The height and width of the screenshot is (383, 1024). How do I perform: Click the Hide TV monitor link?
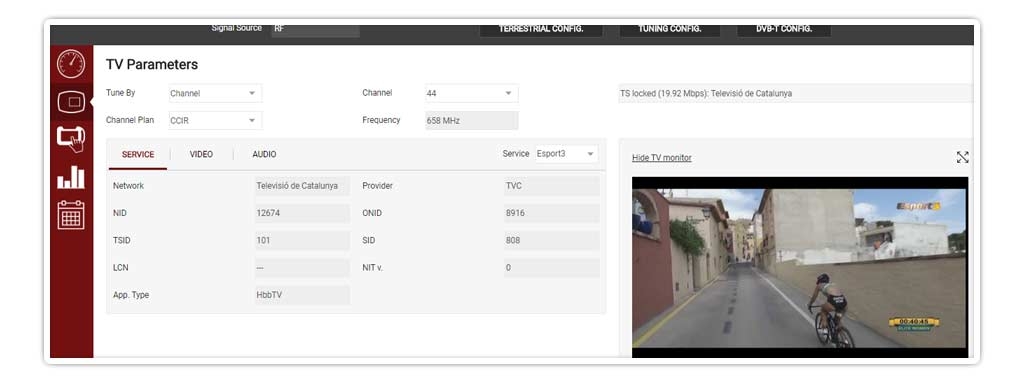662,158
